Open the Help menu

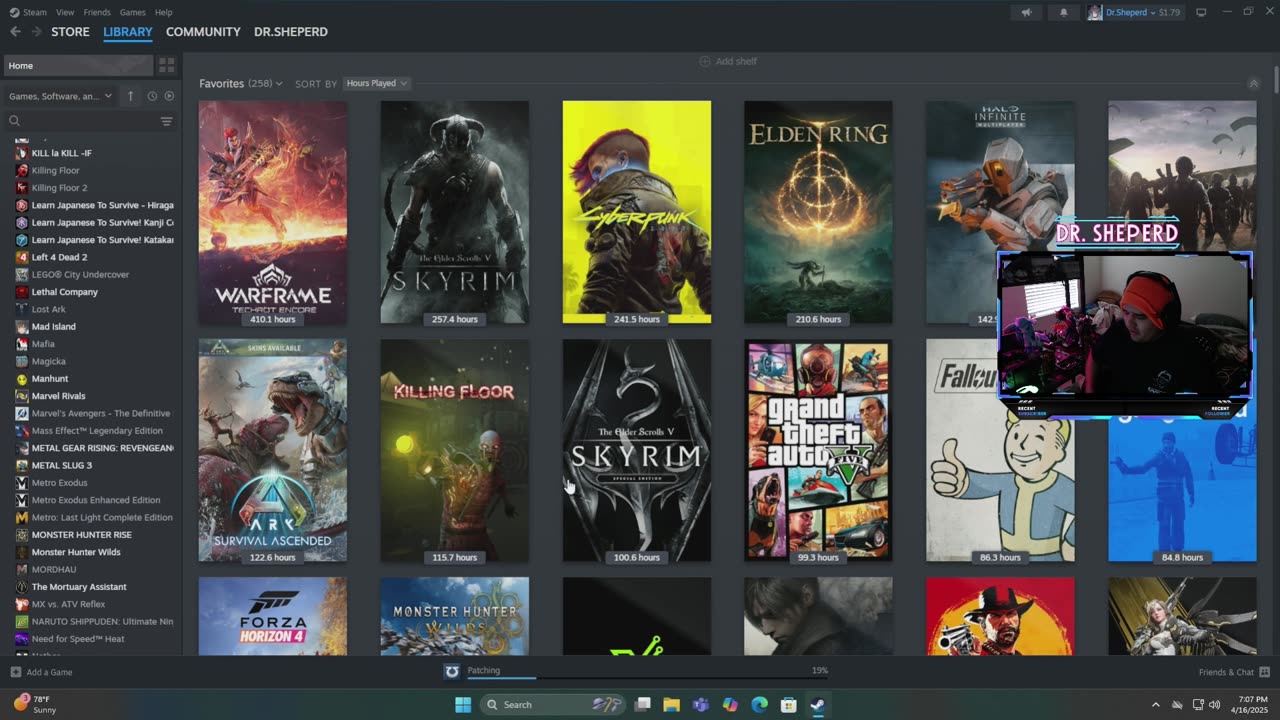164,12
